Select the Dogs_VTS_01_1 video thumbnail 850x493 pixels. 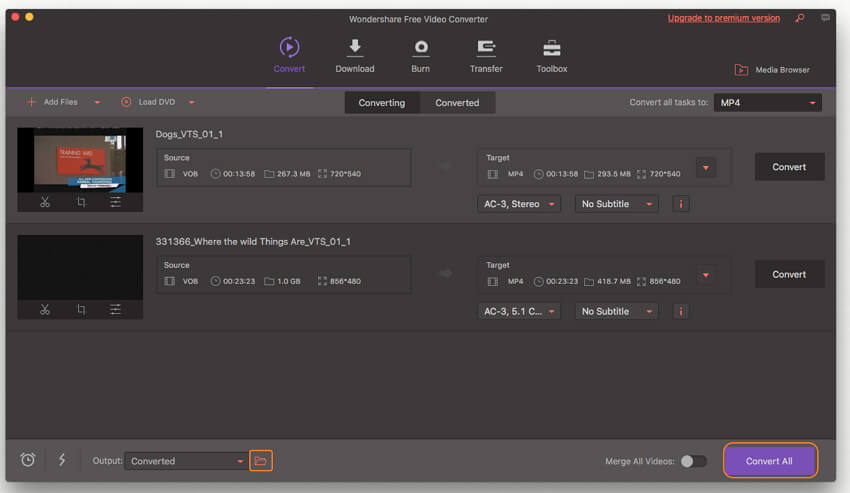click(x=80, y=160)
